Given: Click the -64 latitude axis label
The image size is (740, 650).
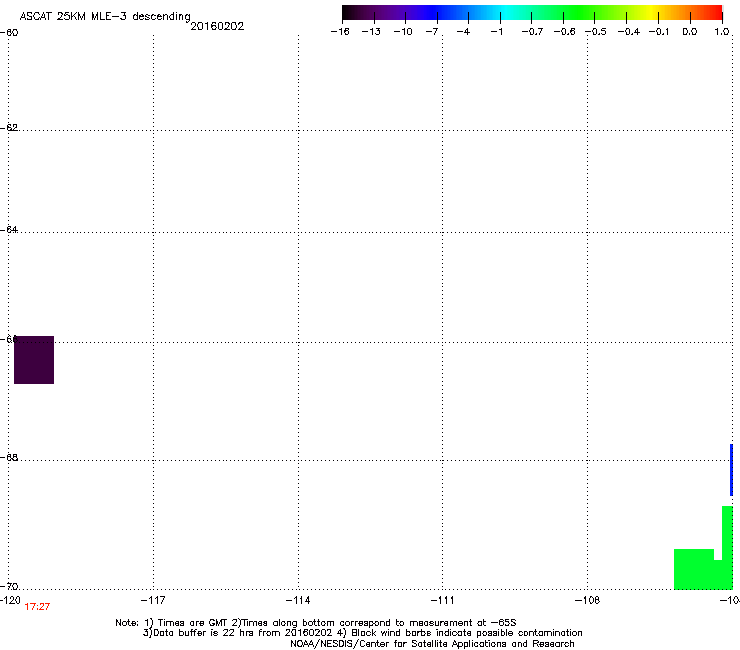Looking at the screenshot, I should pos(9,229).
